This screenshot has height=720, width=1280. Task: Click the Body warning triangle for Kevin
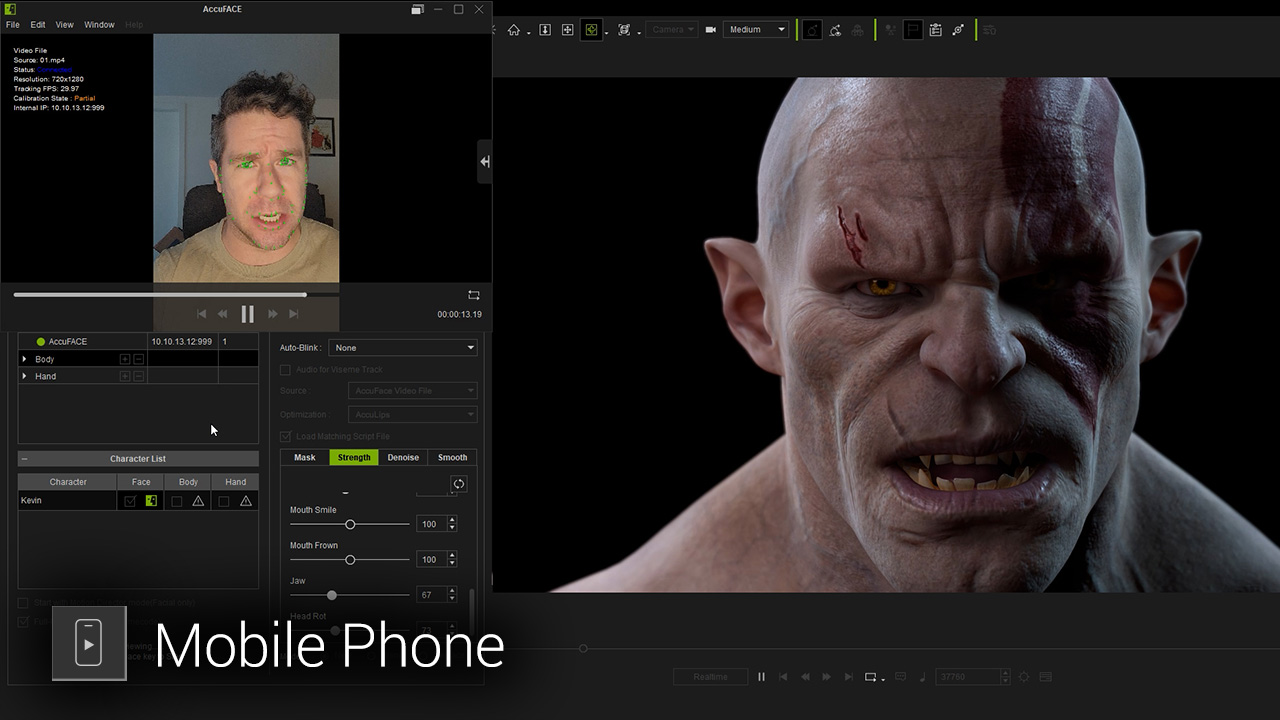198,501
